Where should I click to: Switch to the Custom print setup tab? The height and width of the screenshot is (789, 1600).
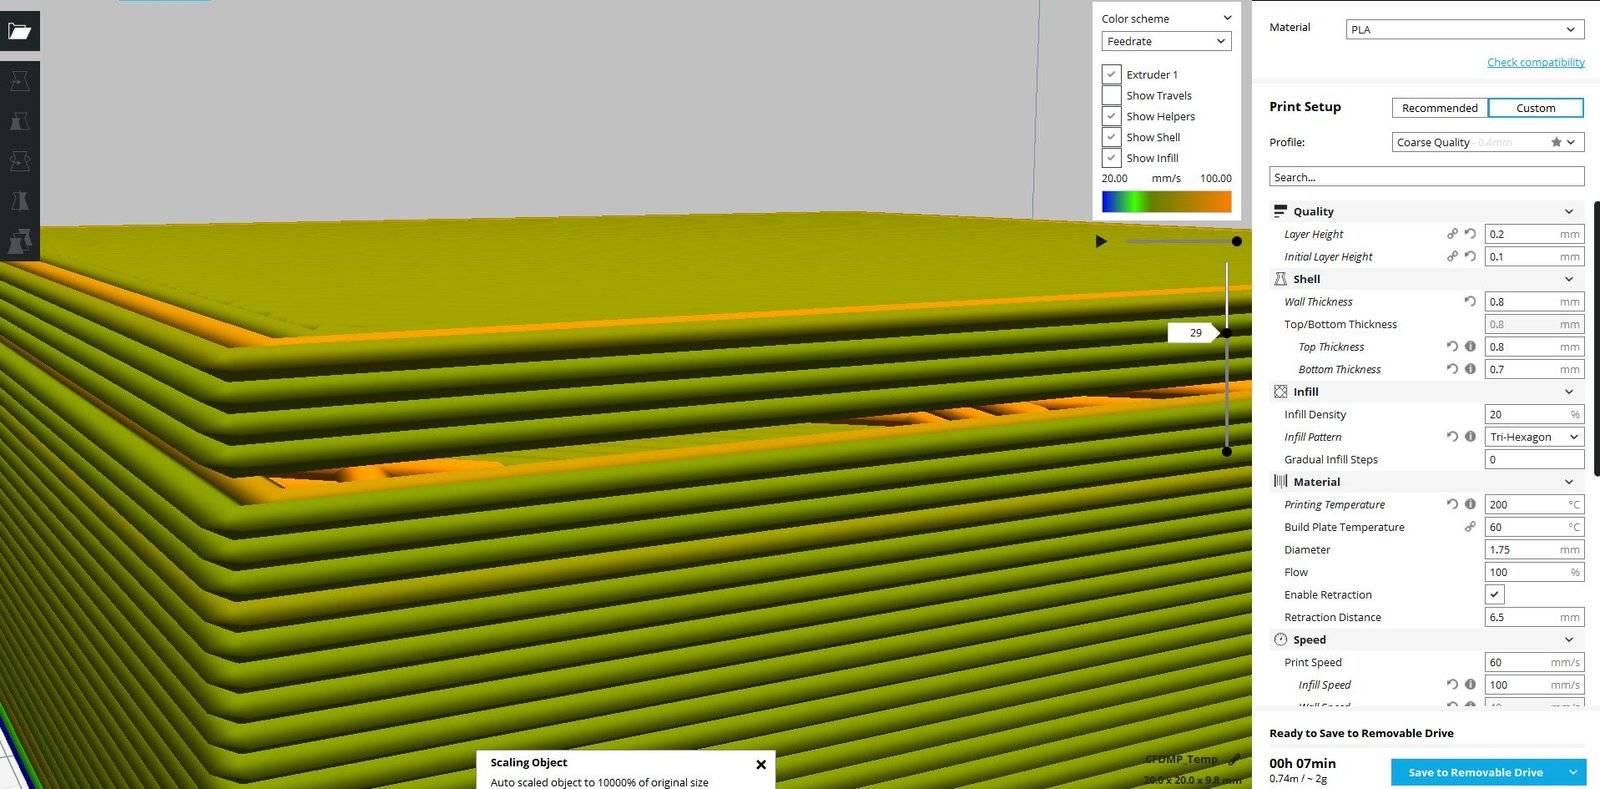[1535, 108]
